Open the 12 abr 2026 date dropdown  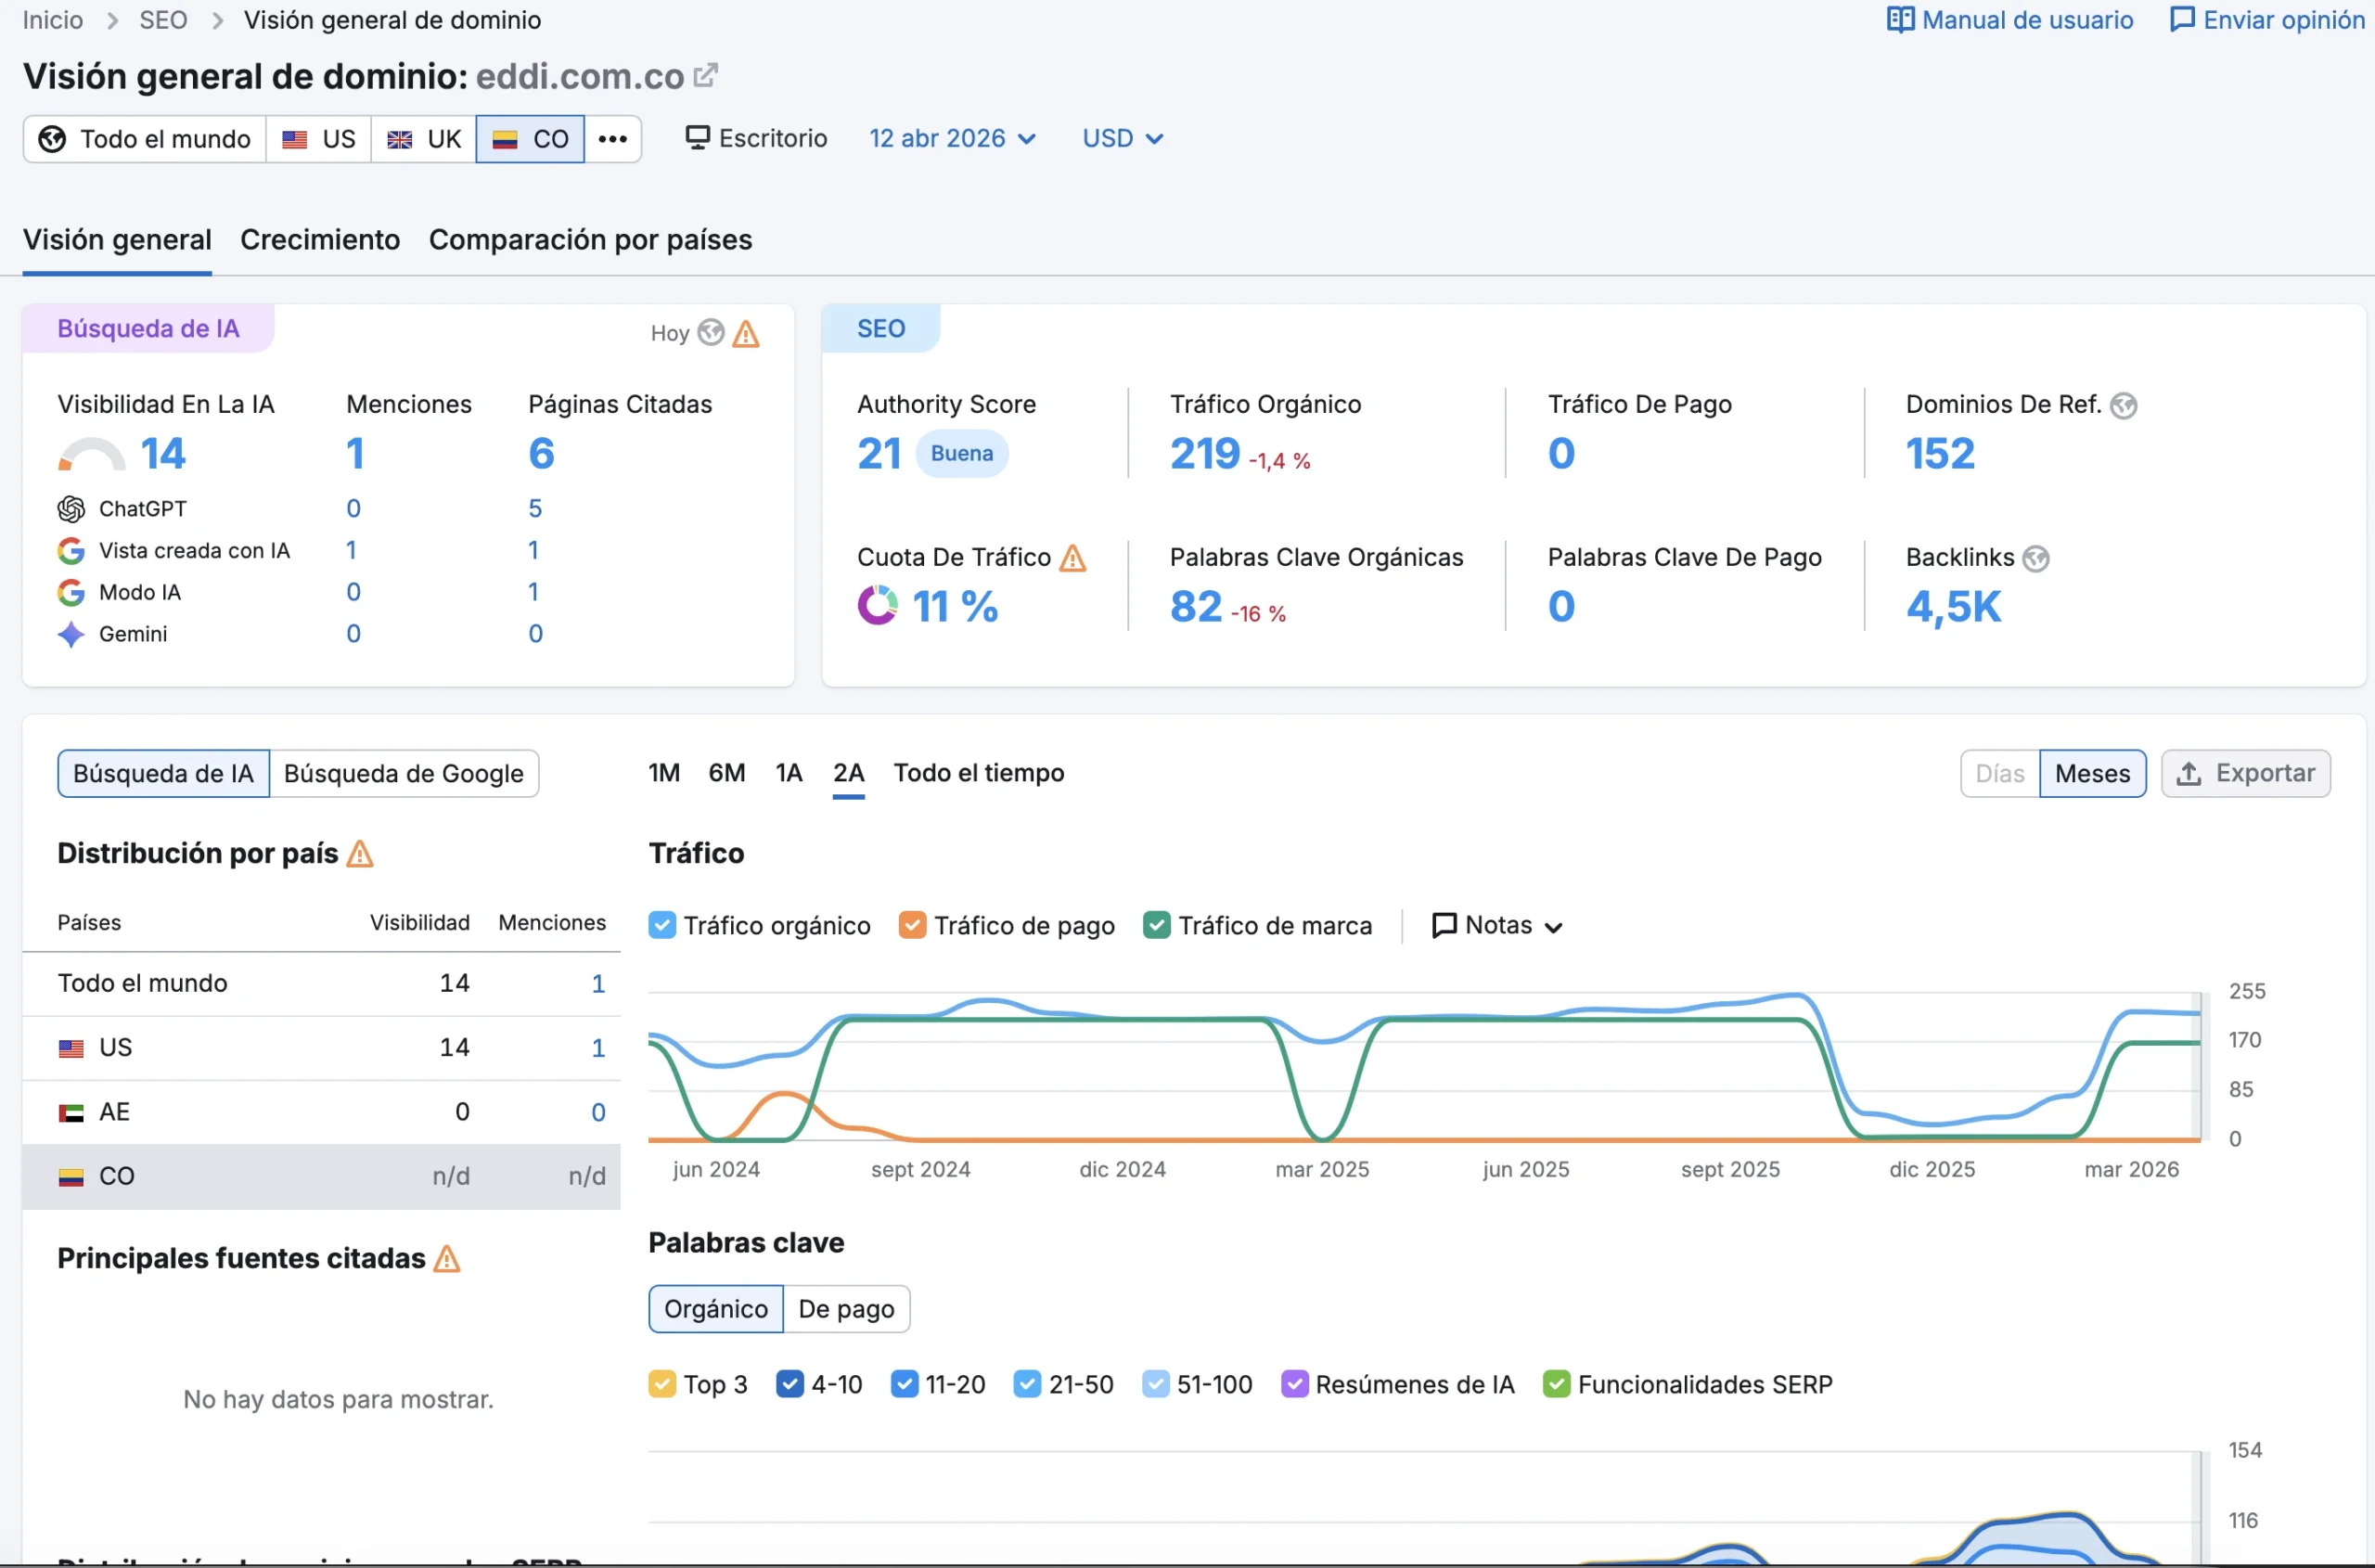(952, 138)
